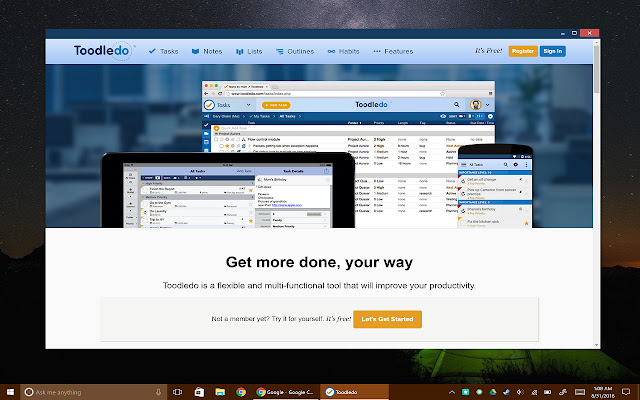This screenshot has width=640, height=400.
Task: Click the "Not a member yet?" text
Action: pyautogui.click(x=241, y=319)
